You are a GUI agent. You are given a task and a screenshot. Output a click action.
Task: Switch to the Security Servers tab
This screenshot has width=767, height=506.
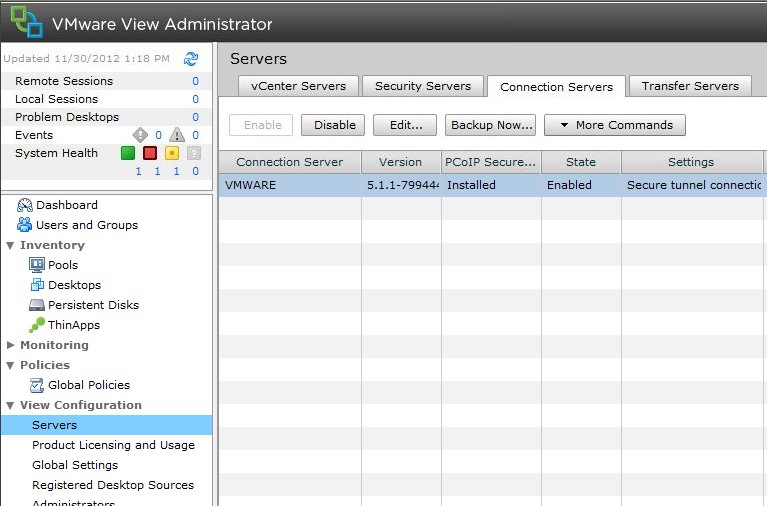click(x=423, y=86)
